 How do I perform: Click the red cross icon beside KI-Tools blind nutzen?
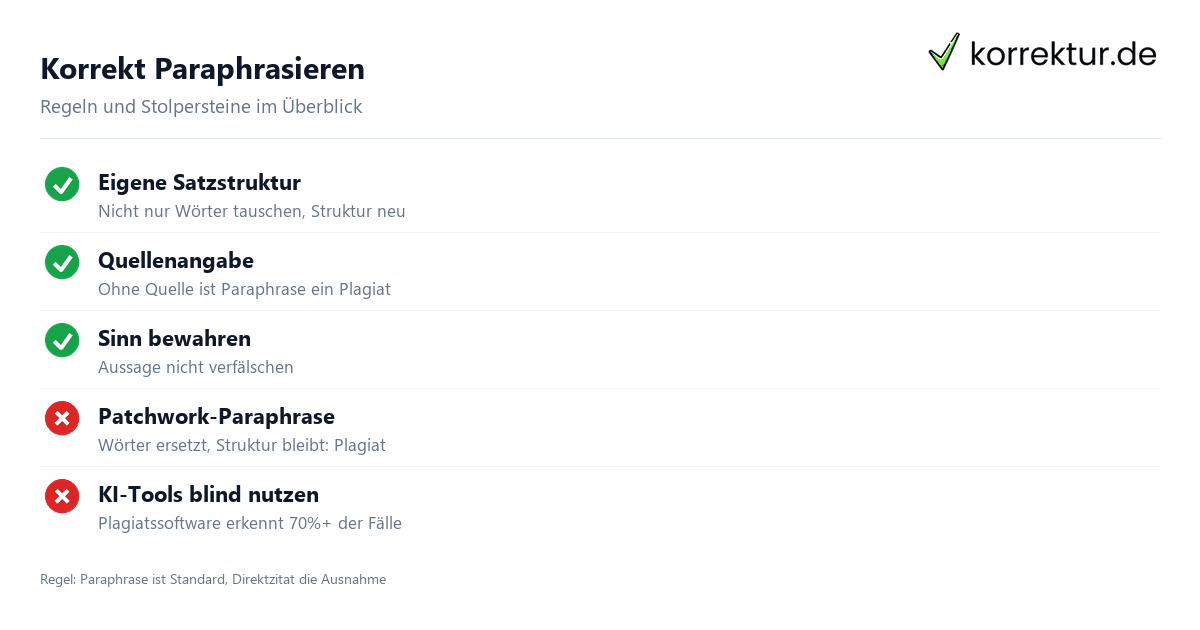pos(62,496)
